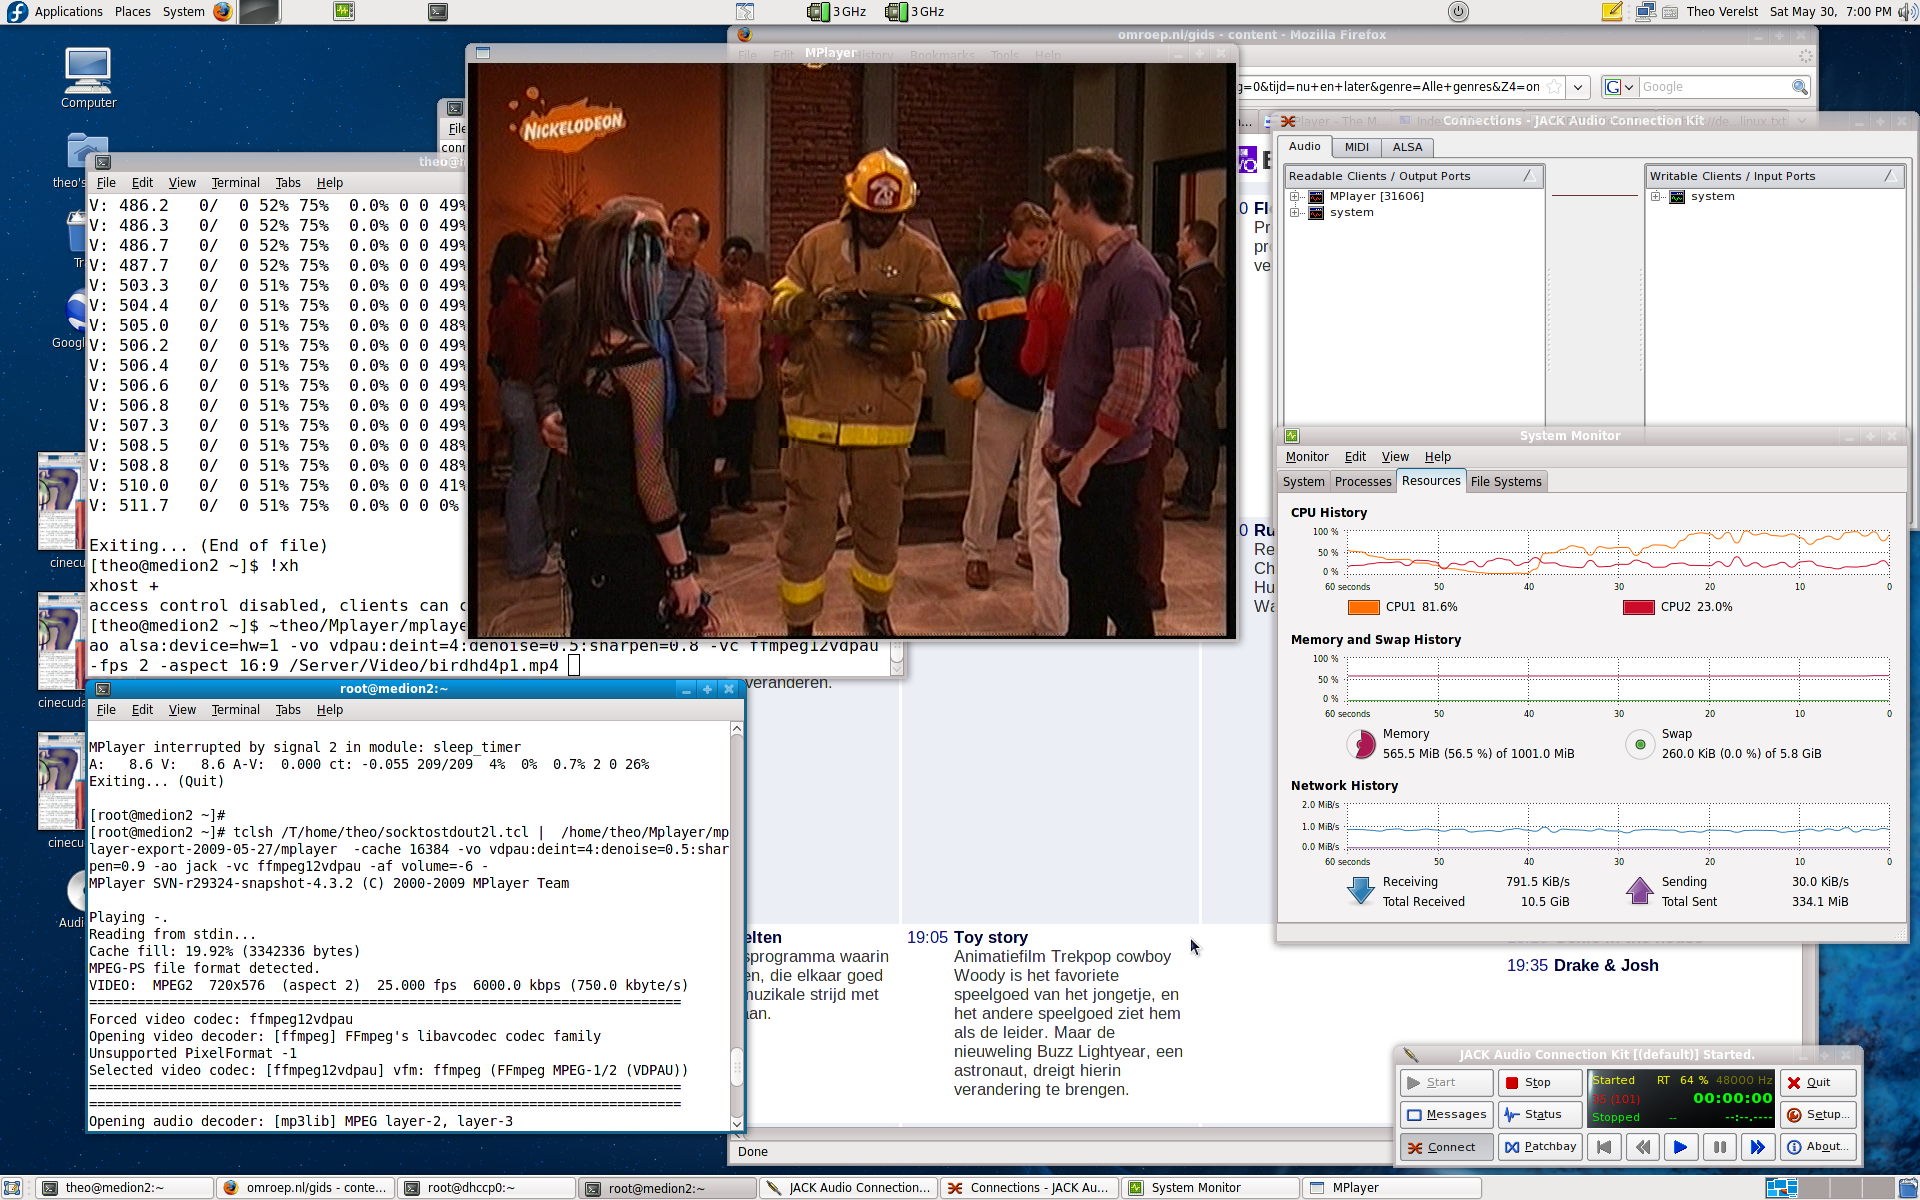
Task: Expand MPlayer [31606] output client
Action: point(1295,196)
